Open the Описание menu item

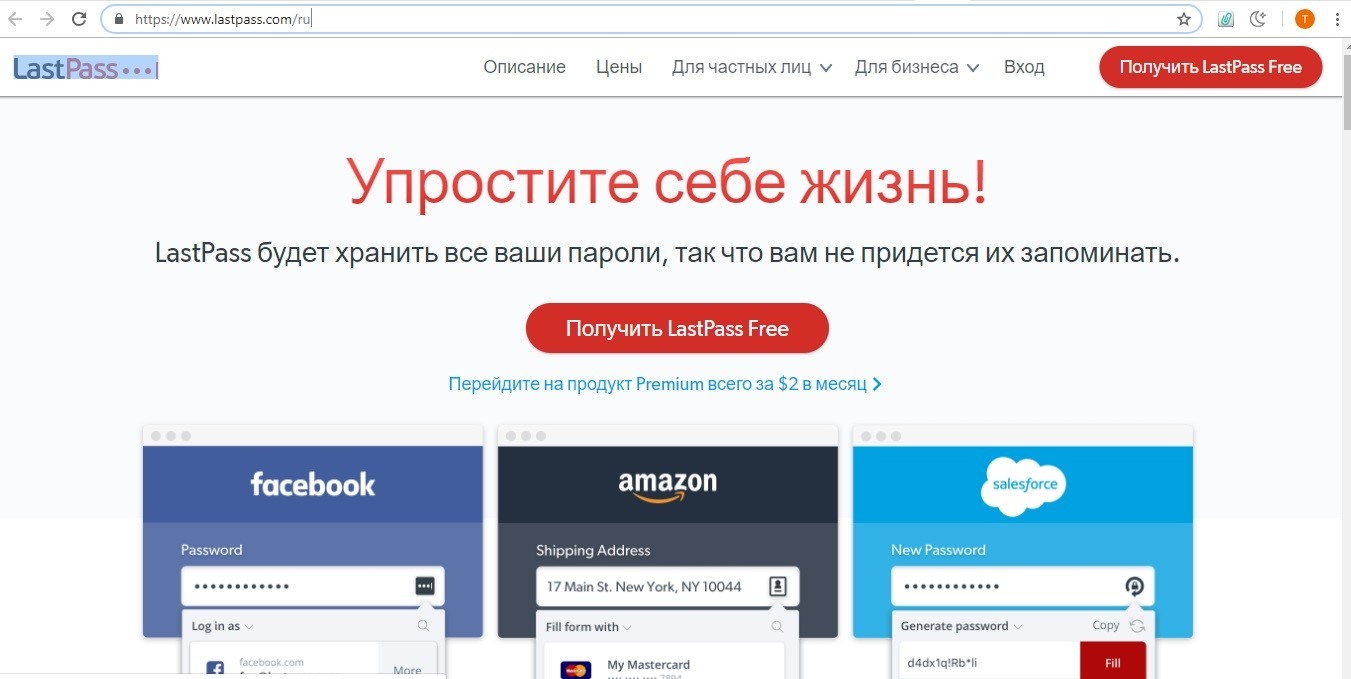click(524, 67)
